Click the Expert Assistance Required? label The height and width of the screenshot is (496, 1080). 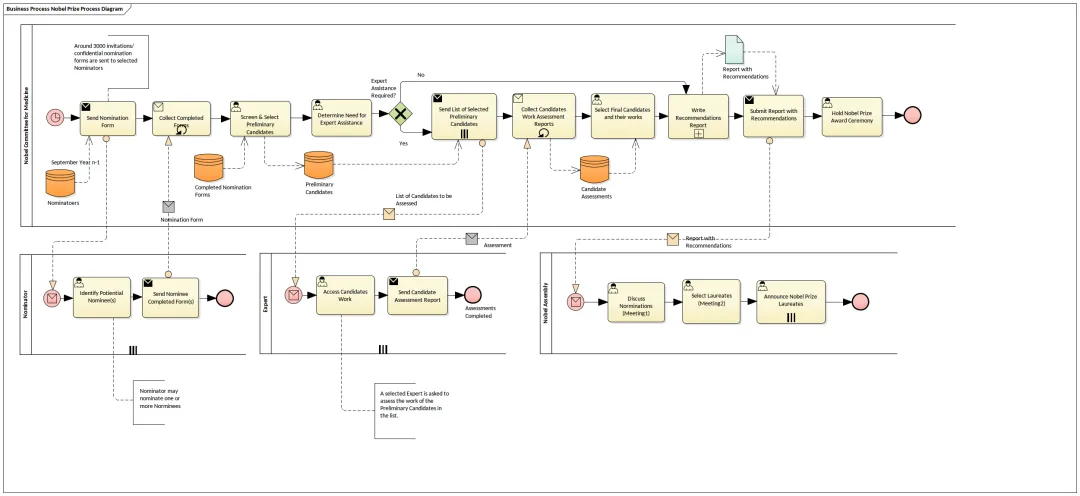click(x=383, y=88)
